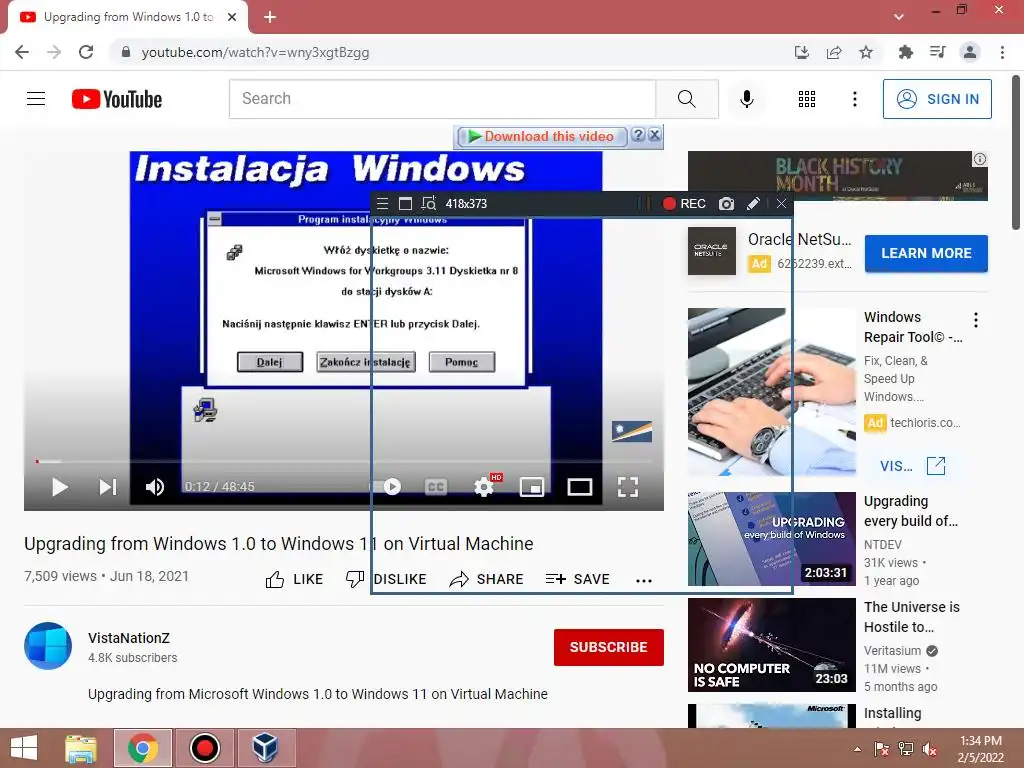Bookmark this tab star

tap(866, 52)
